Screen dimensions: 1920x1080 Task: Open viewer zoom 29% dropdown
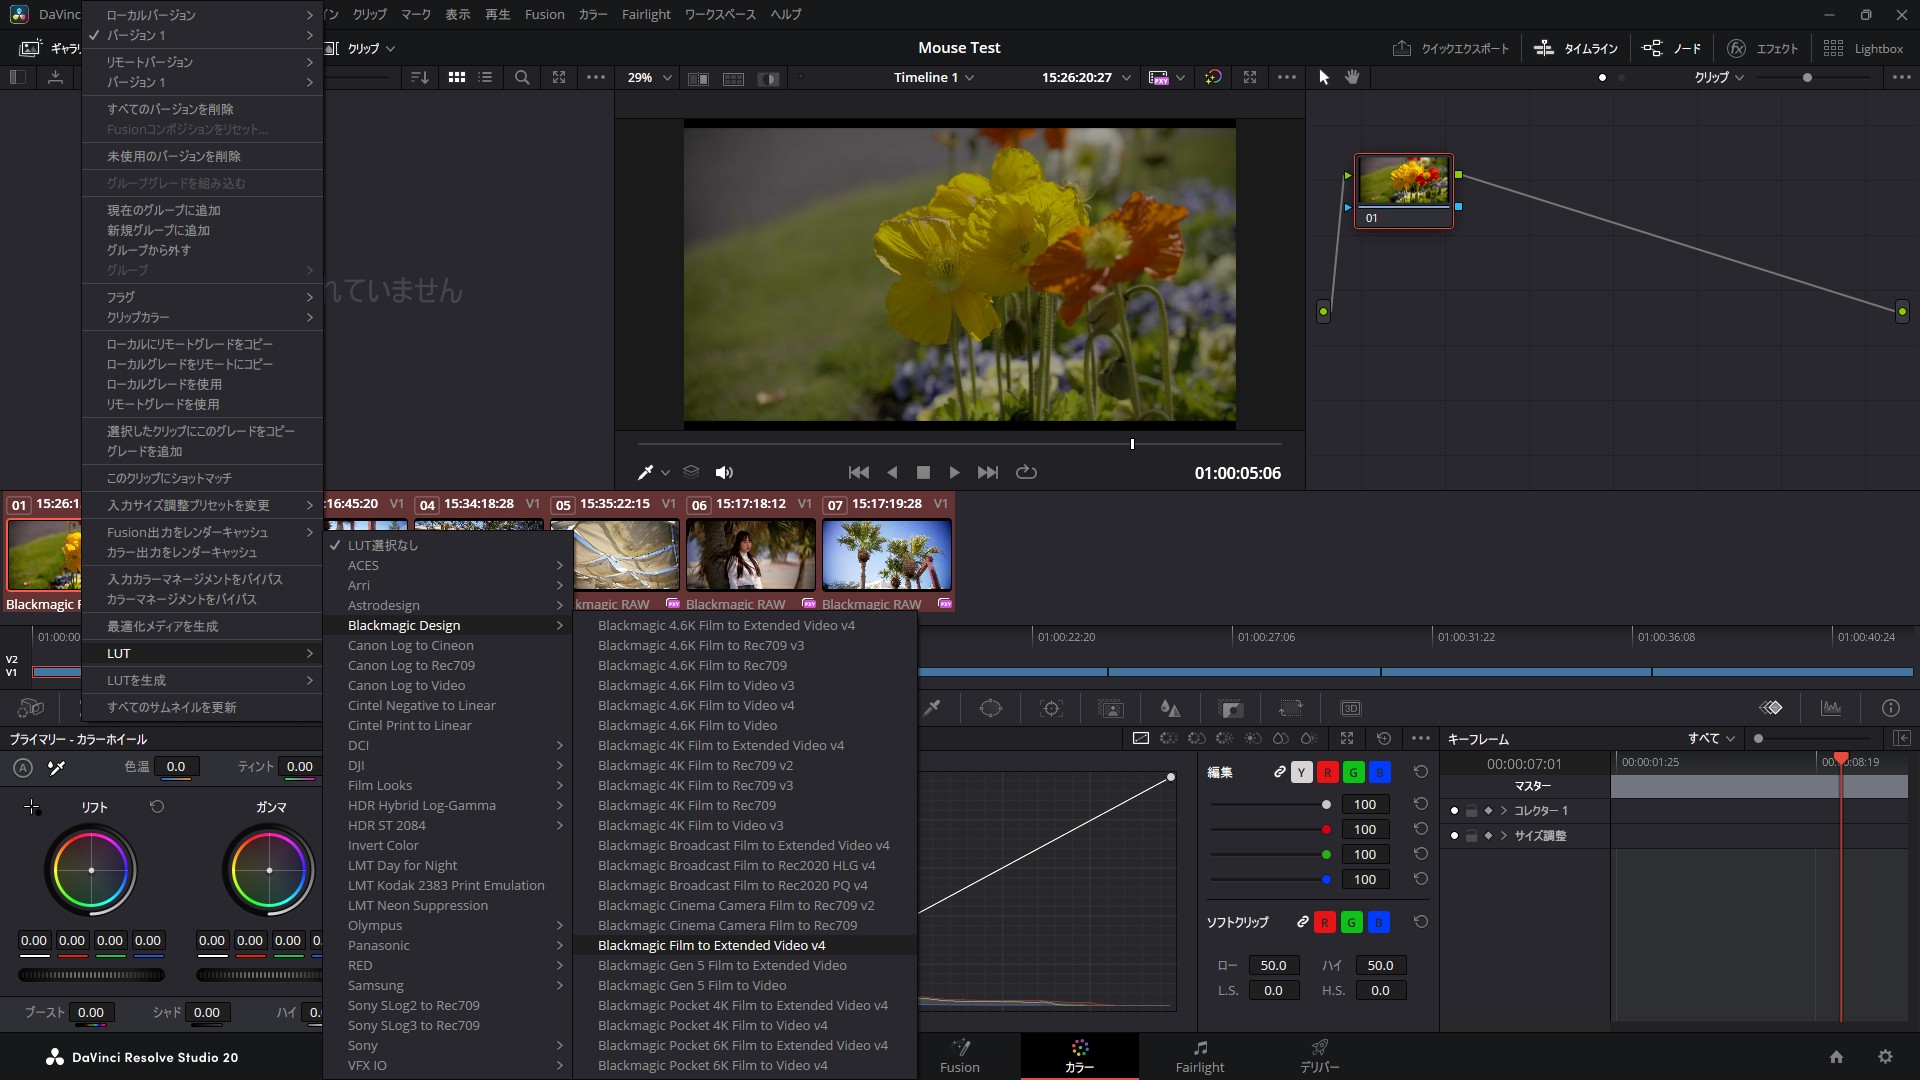649,77
